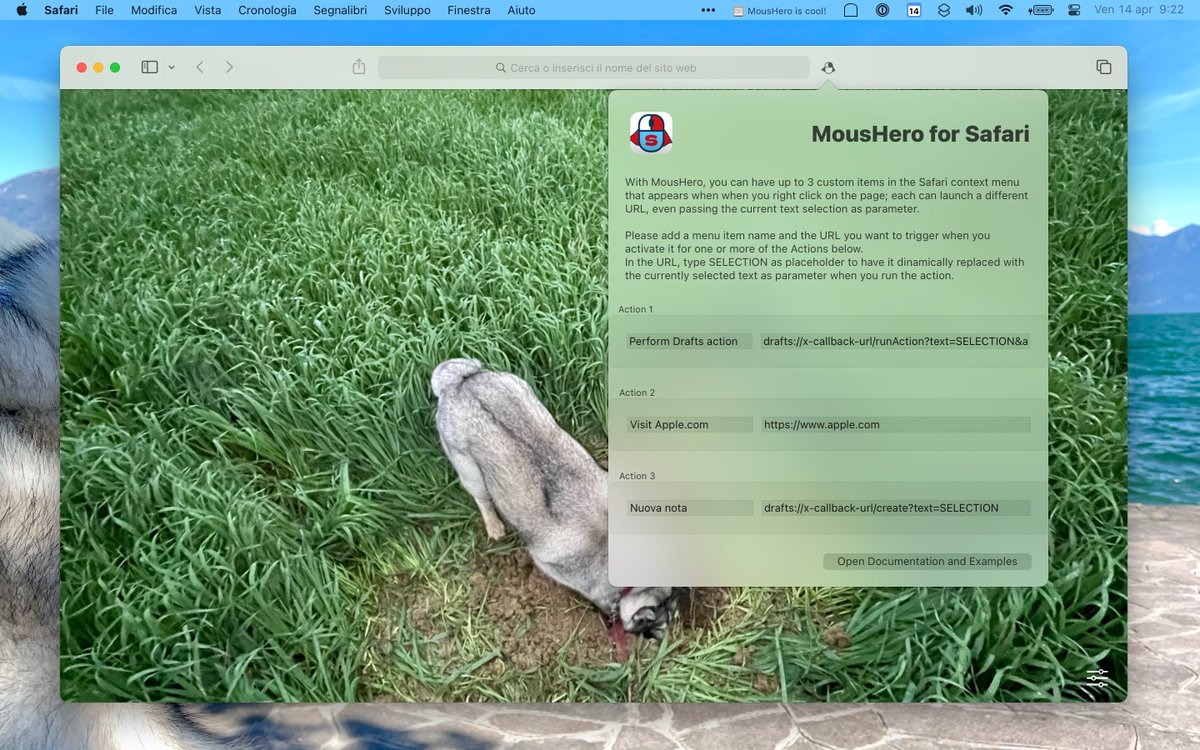The height and width of the screenshot is (750, 1200).
Task: Click the 'MousHero for Safari' heading
Action: click(x=920, y=134)
